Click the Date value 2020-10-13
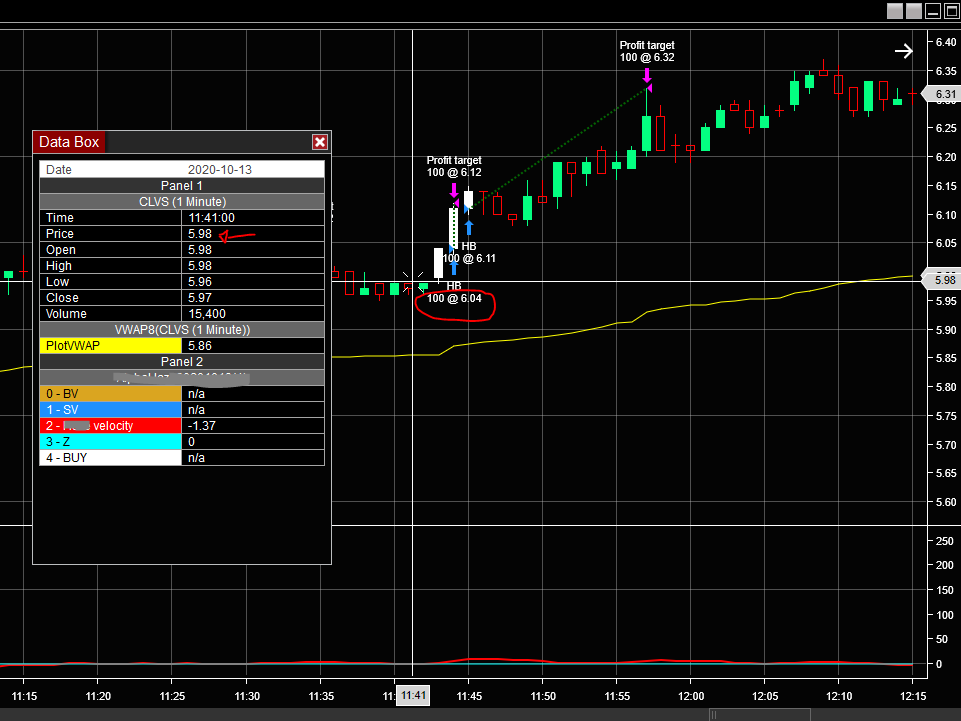This screenshot has height=721, width=961. (219, 170)
